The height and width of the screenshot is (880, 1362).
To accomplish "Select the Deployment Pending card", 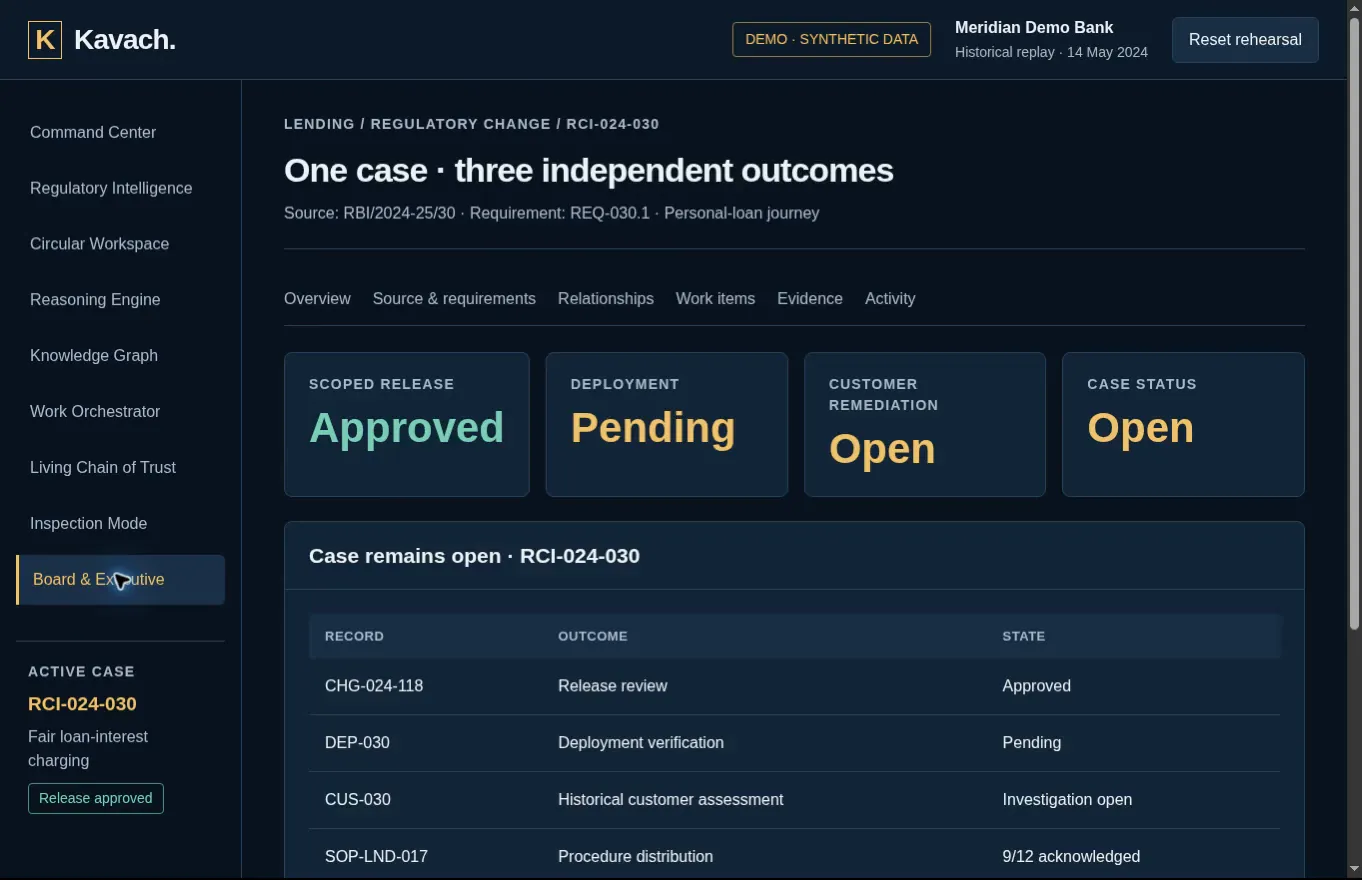I will (x=667, y=424).
